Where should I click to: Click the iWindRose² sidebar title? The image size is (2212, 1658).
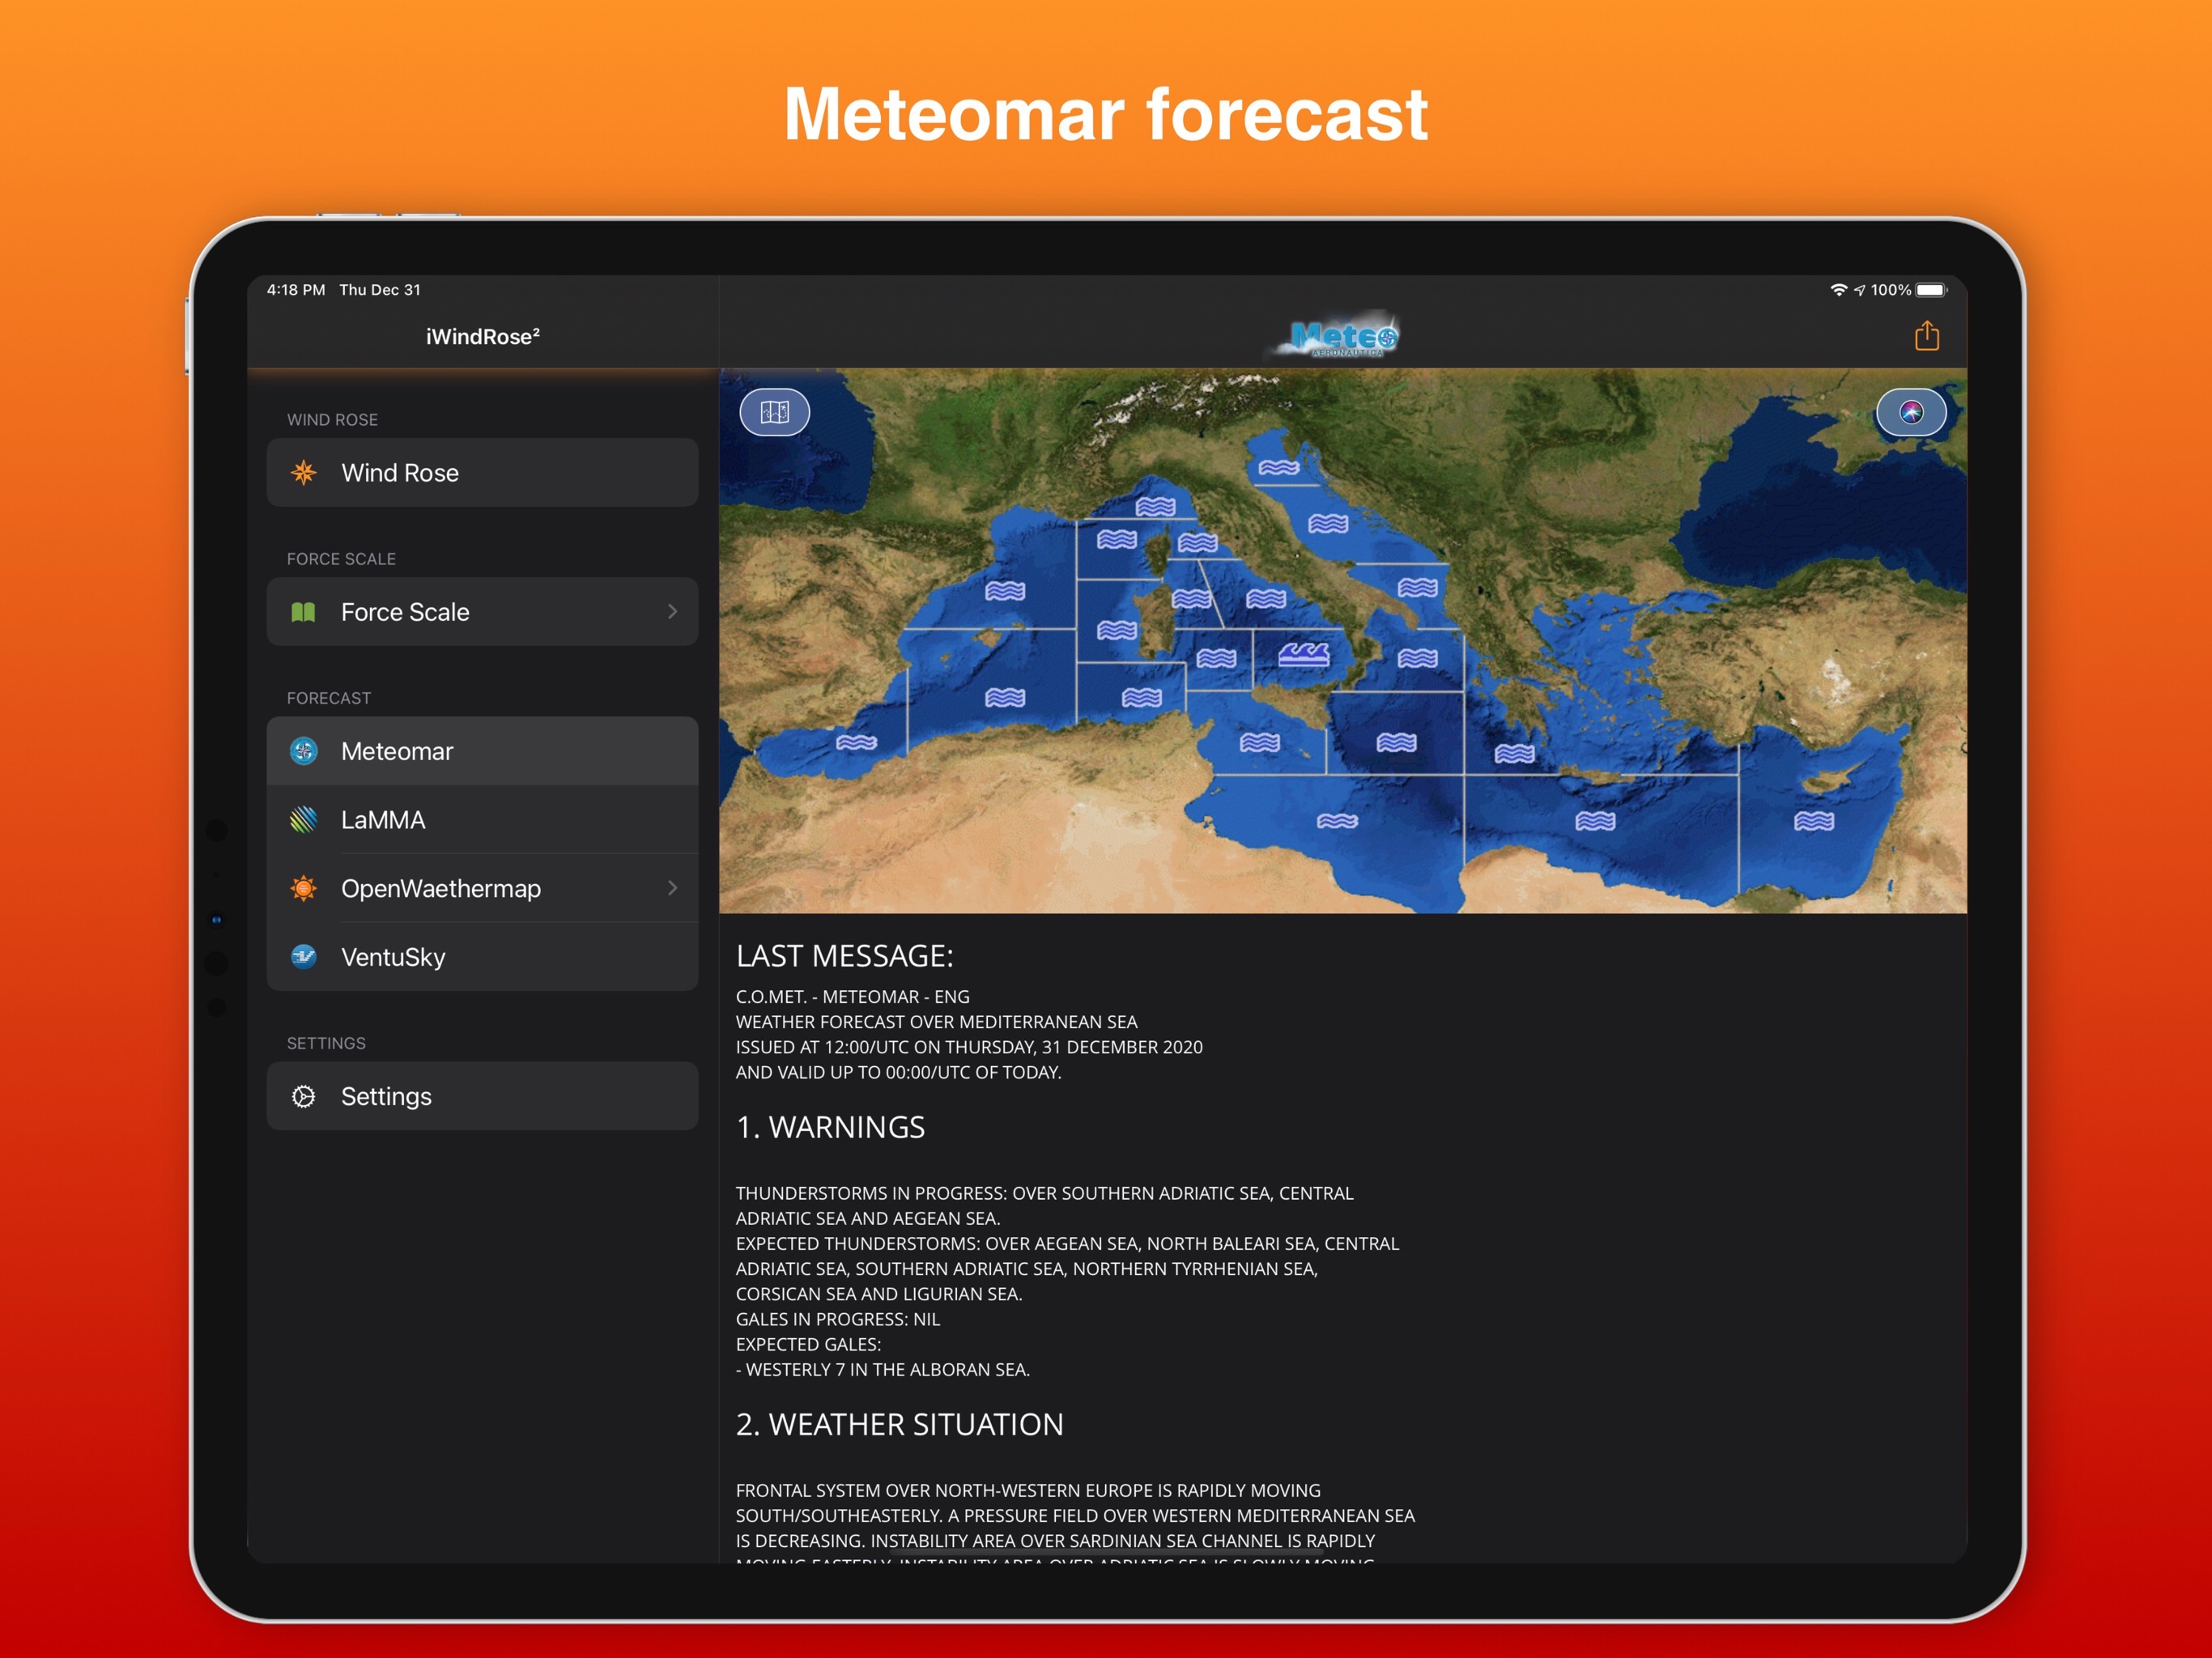(x=482, y=337)
